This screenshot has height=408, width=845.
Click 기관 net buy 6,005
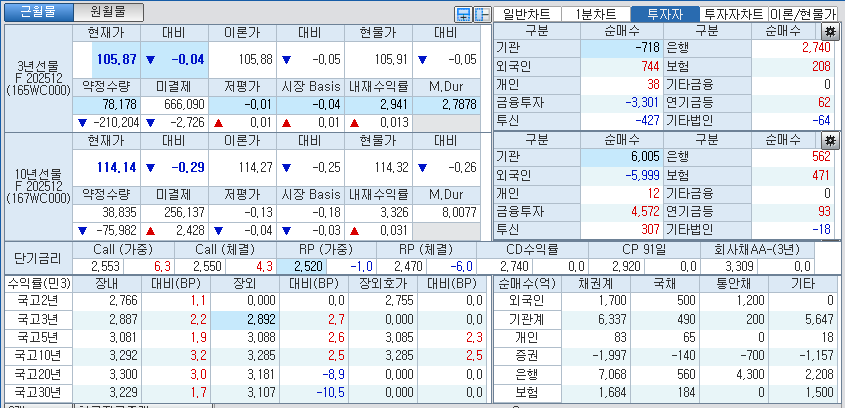[646, 157]
